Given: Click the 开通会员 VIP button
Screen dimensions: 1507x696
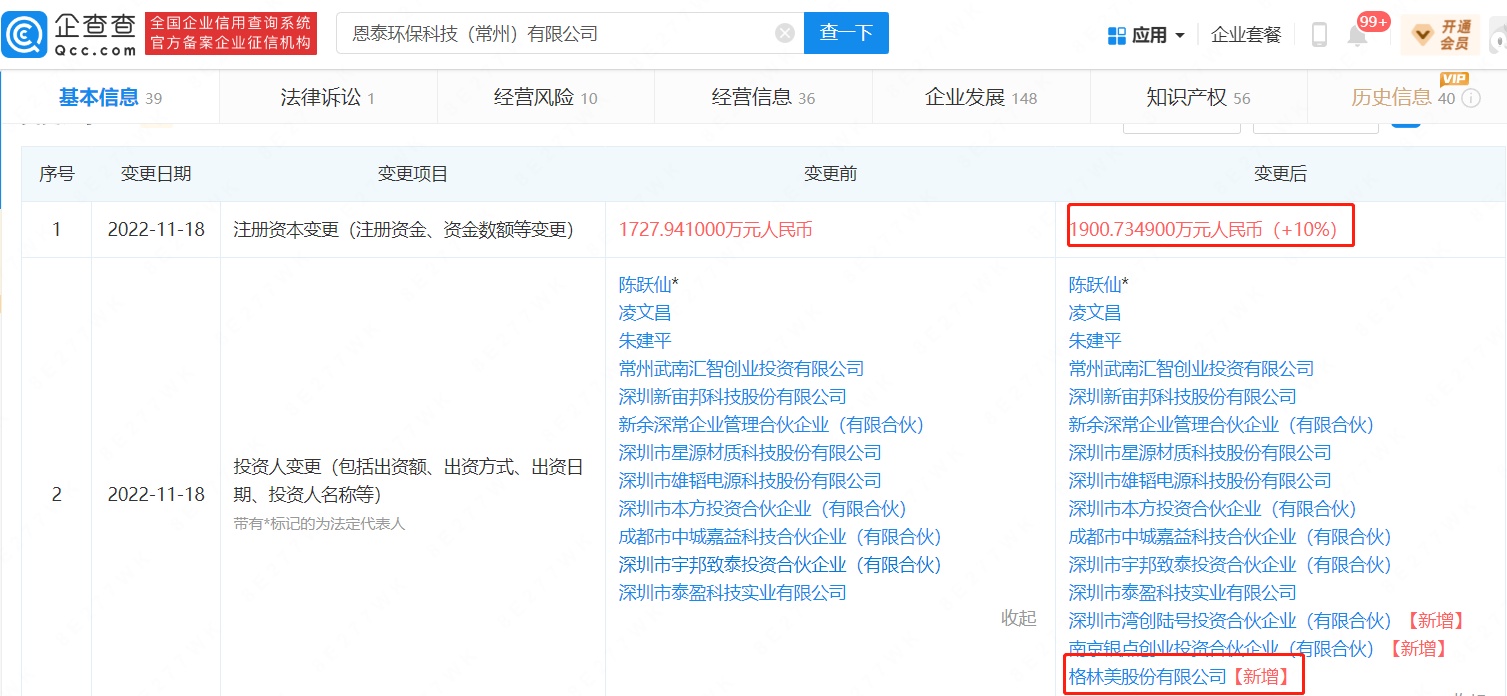Looking at the screenshot, I should click(x=1440, y=35).
